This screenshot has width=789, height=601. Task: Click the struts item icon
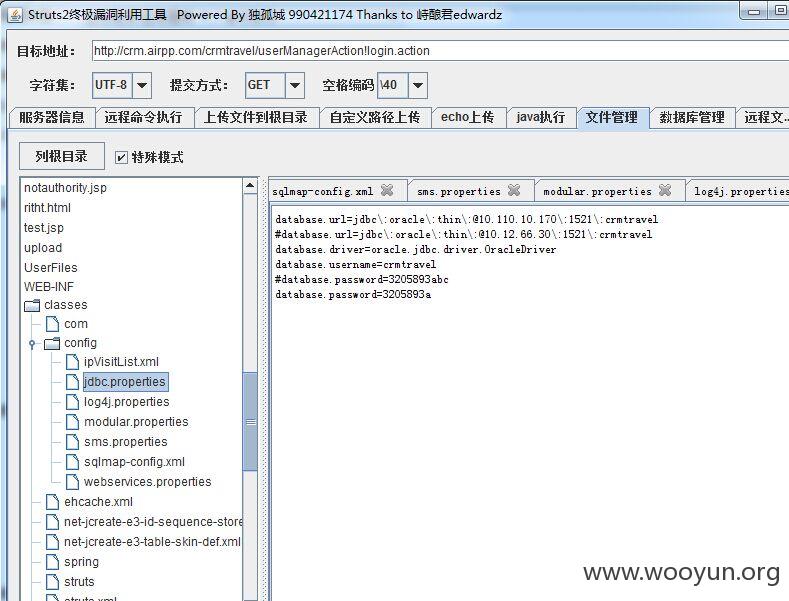pyautogui.click(x=52, y=582)
